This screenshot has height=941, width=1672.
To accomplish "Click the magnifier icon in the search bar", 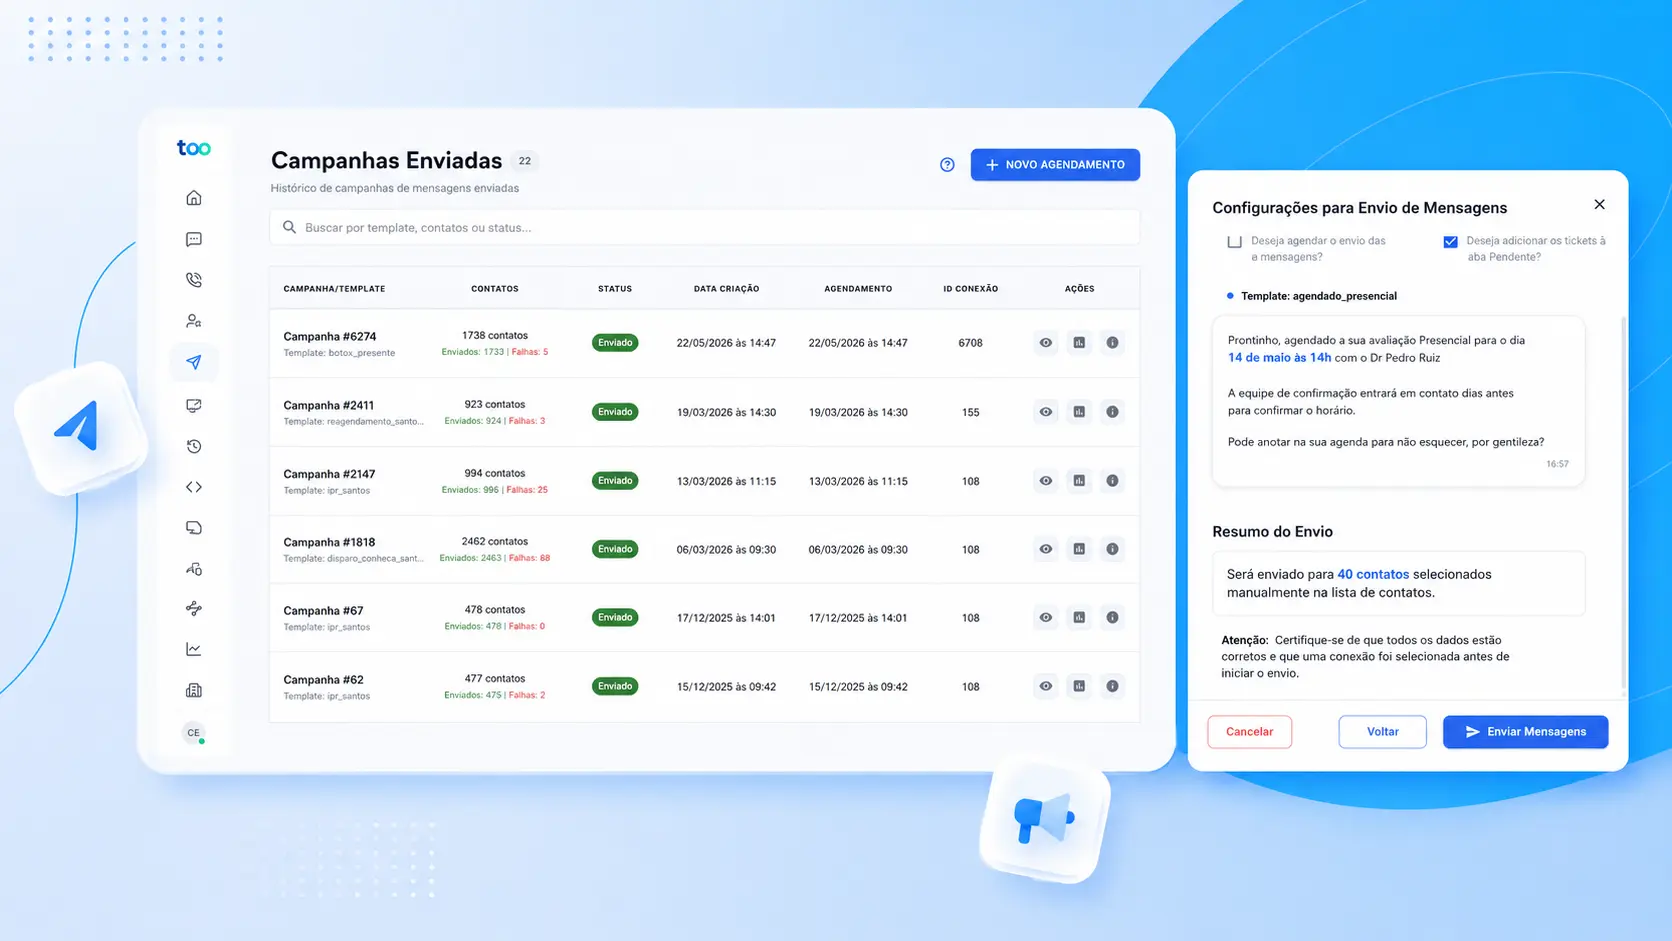I will pos(289,227).
